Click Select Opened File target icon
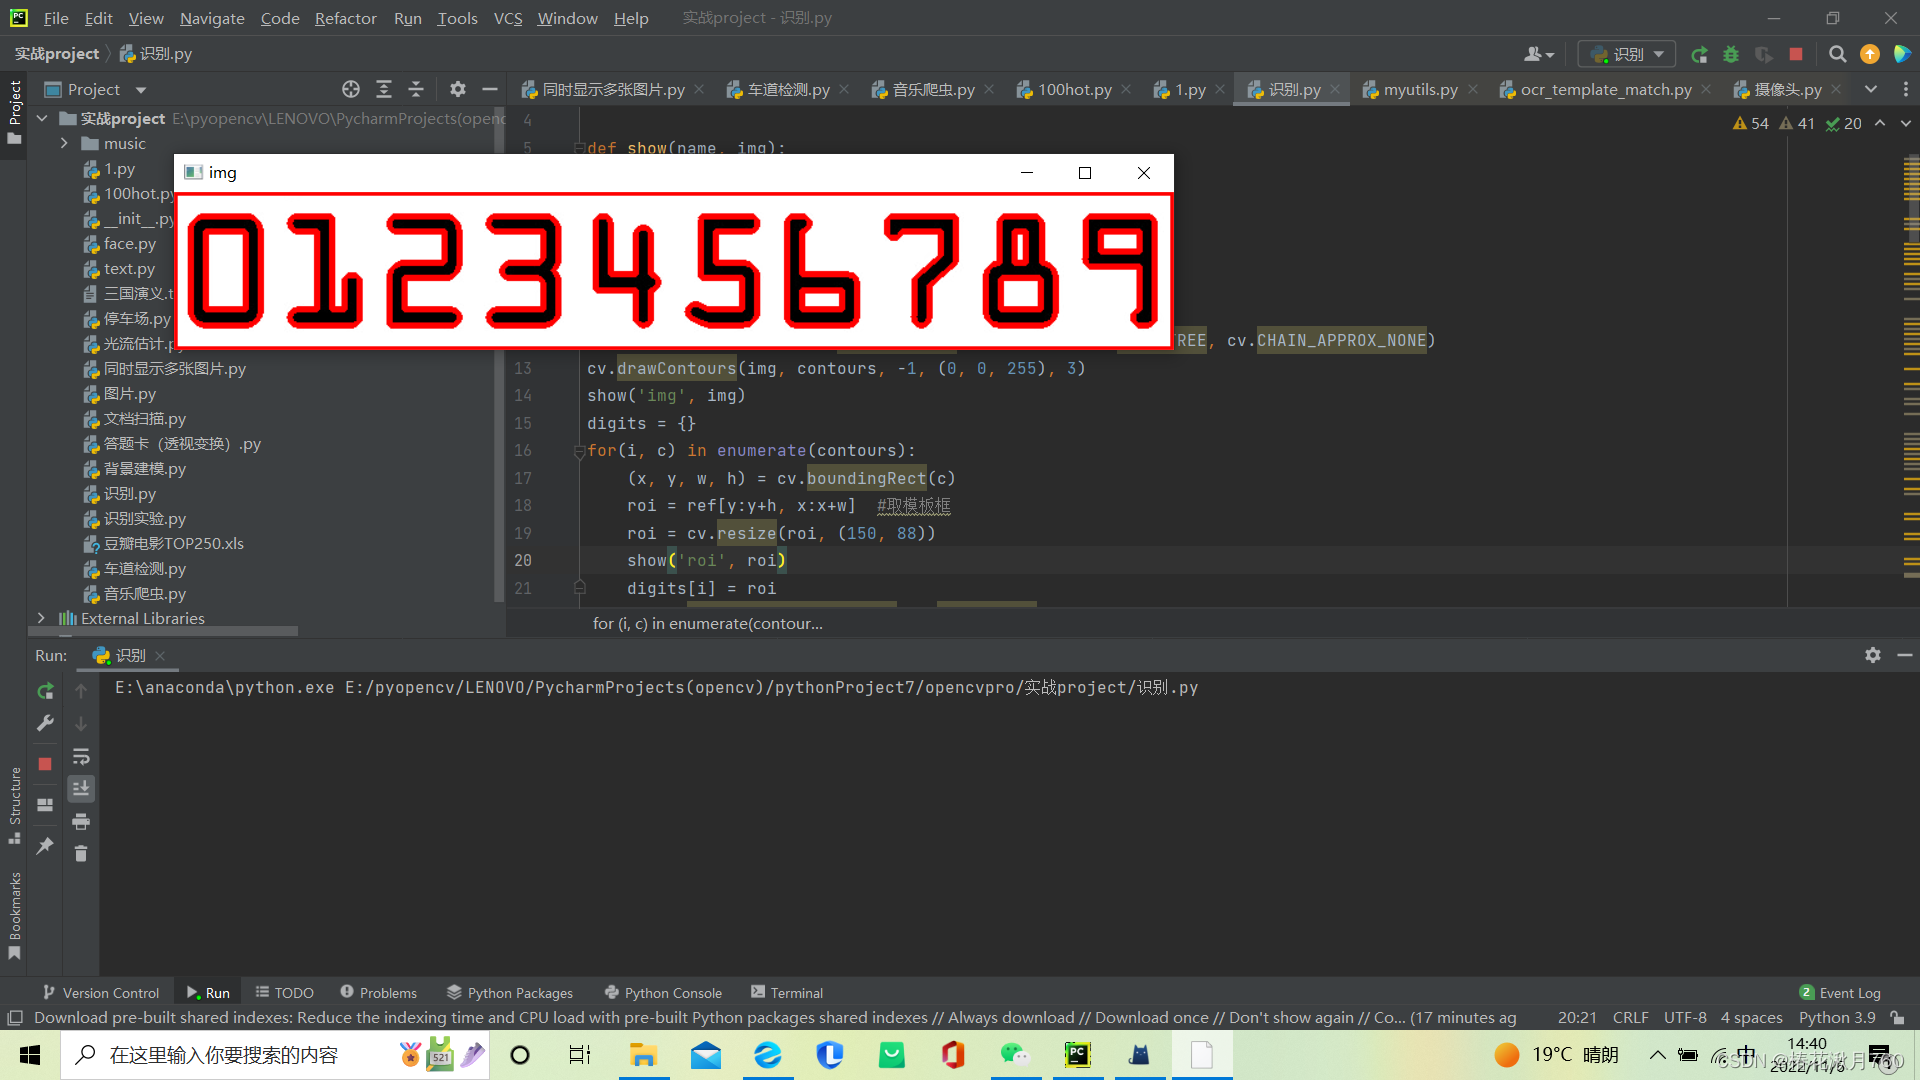 (x=351, y=90)
